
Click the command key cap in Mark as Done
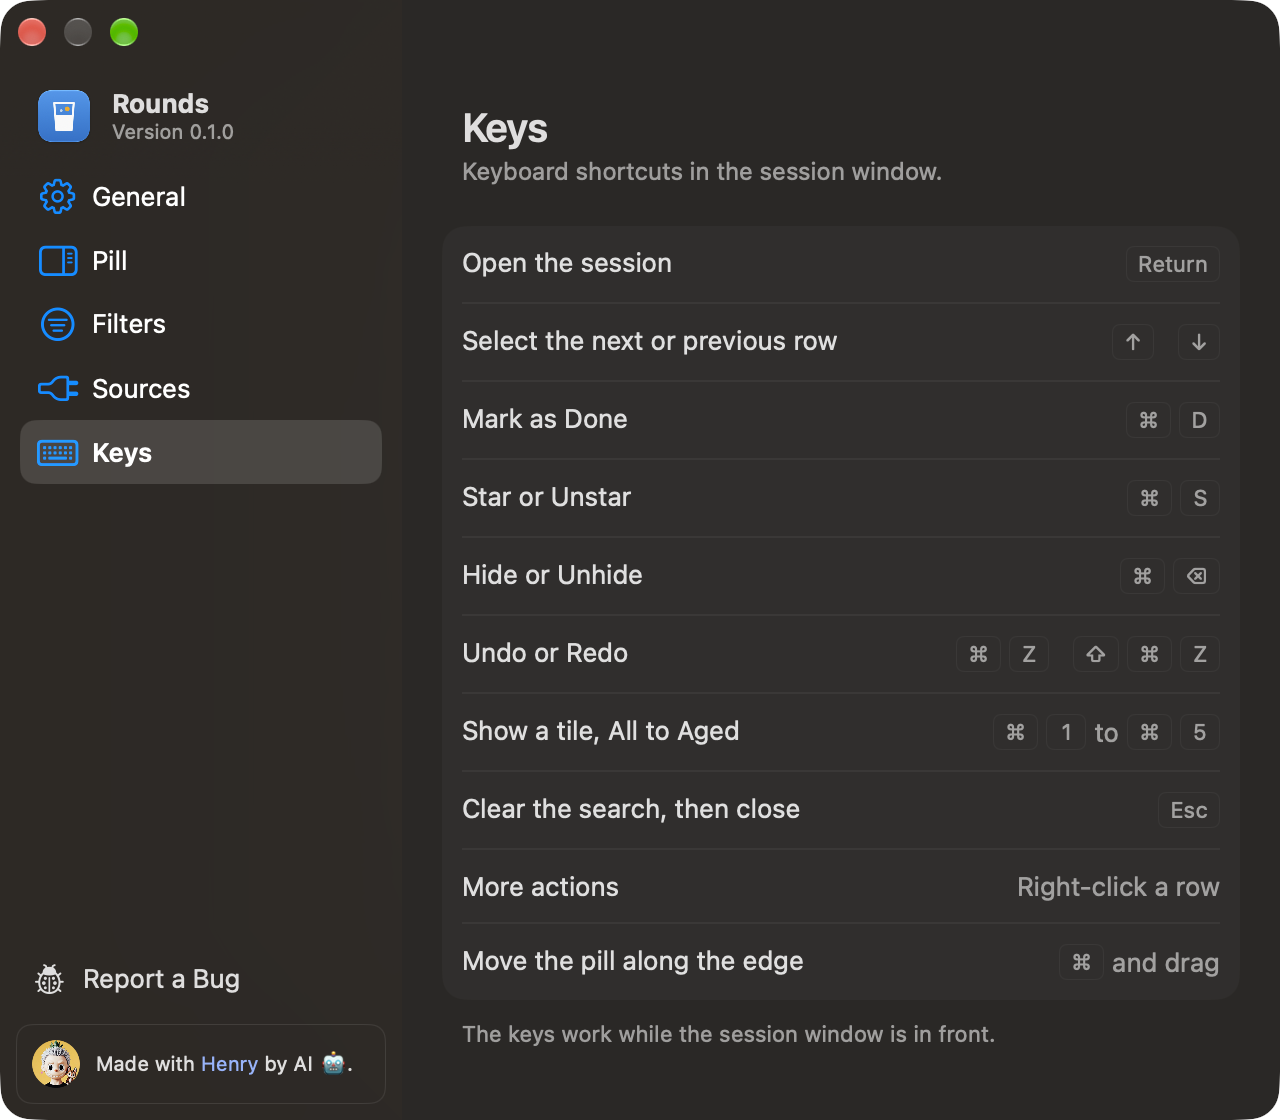coord(1149,420)
